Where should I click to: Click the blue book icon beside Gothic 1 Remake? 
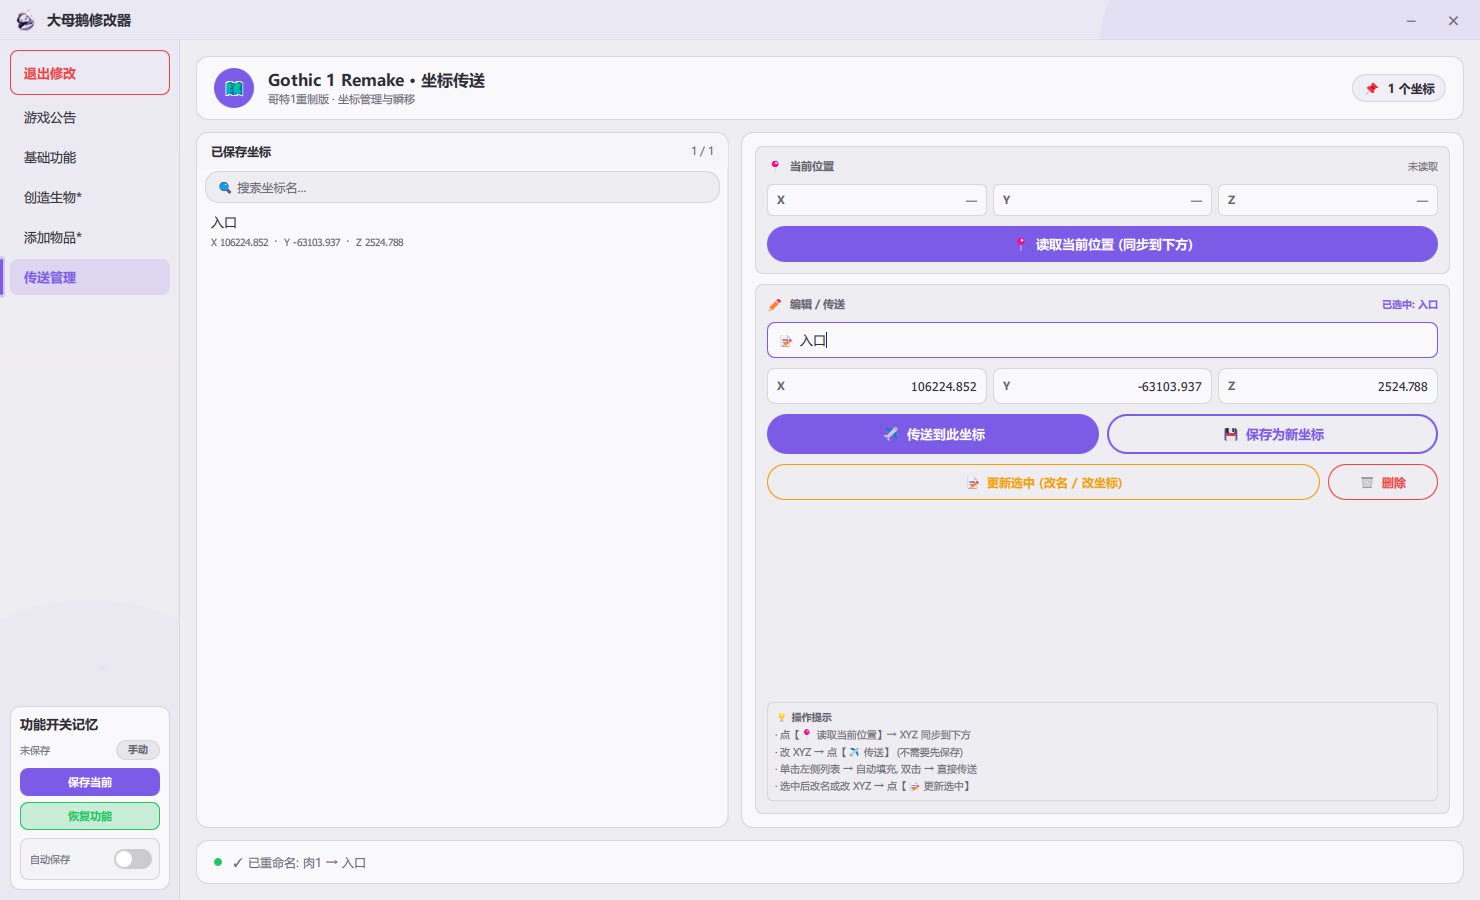234,88
